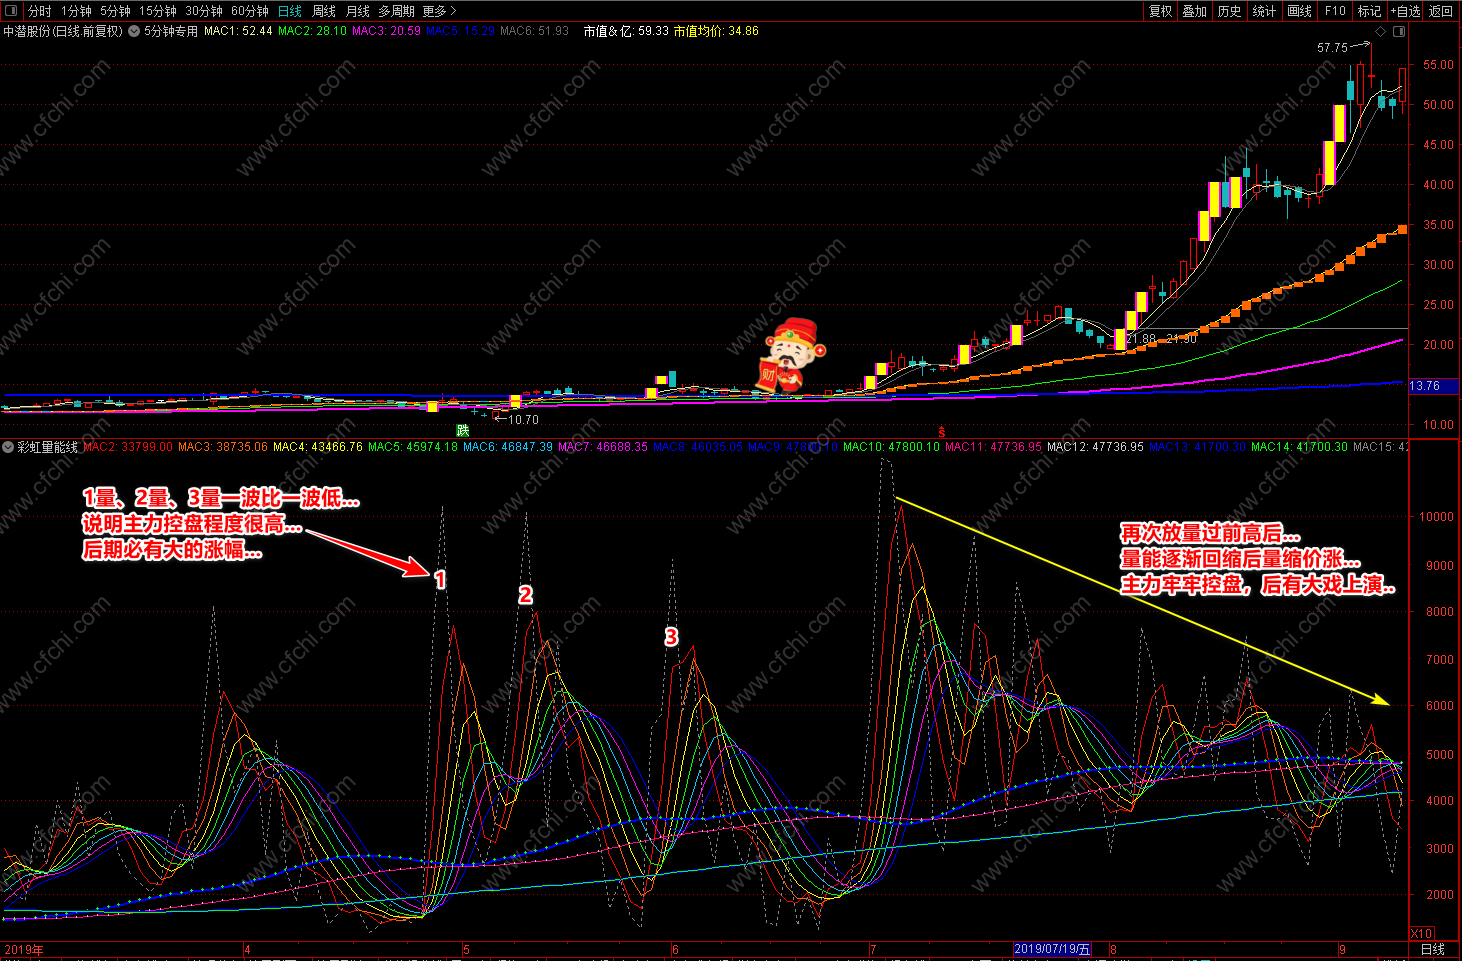Click the 2019年 label on time axis
The width and height of the screenshot is (1462, 961).
24,949
